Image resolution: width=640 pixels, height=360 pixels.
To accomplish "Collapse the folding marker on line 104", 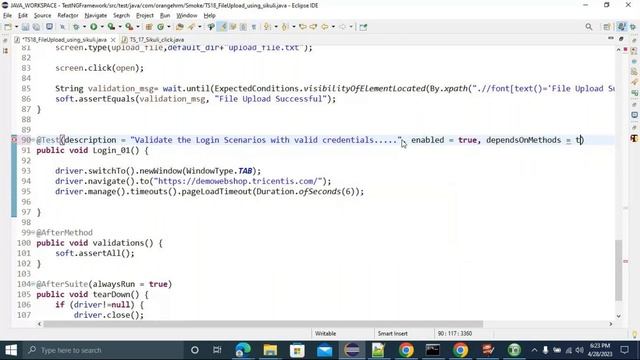I will point(33,284).
